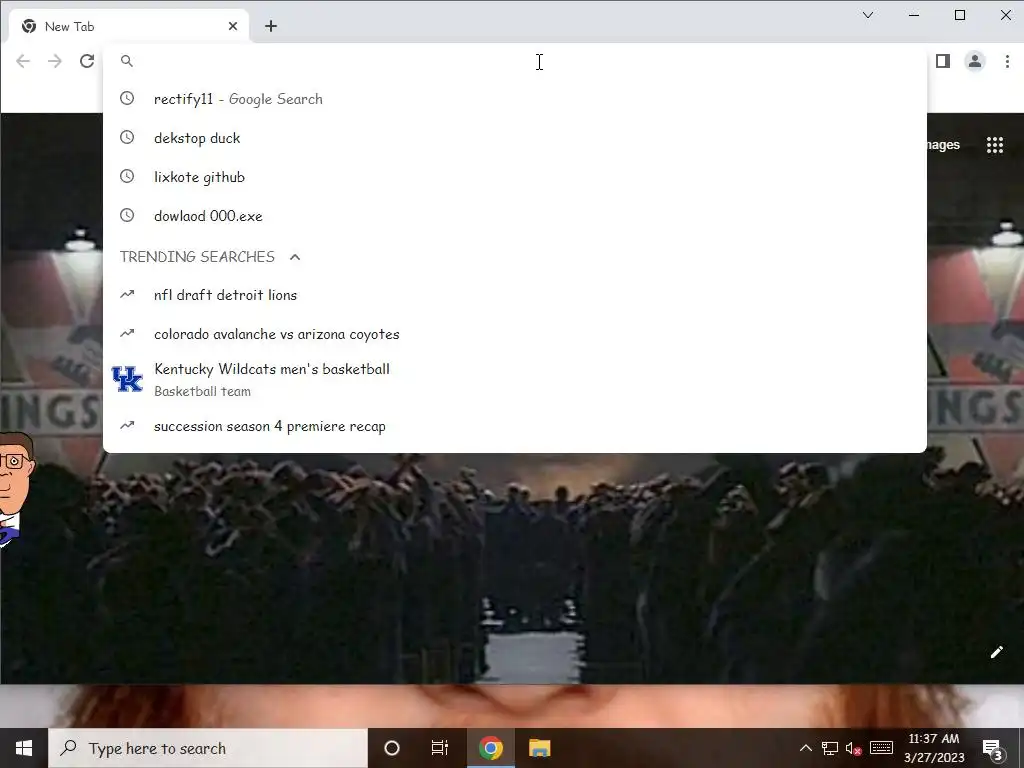Viewport: 1024px width, 768px height.
Task: Select the dekstop duck history suggestion
Action: 515,138
